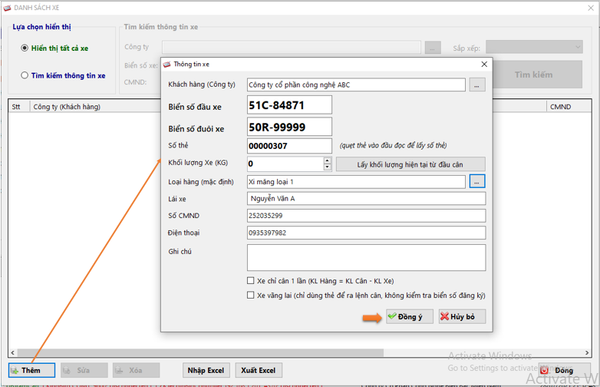Click the Biển số đuôi xe field

[x=289, y=127]
